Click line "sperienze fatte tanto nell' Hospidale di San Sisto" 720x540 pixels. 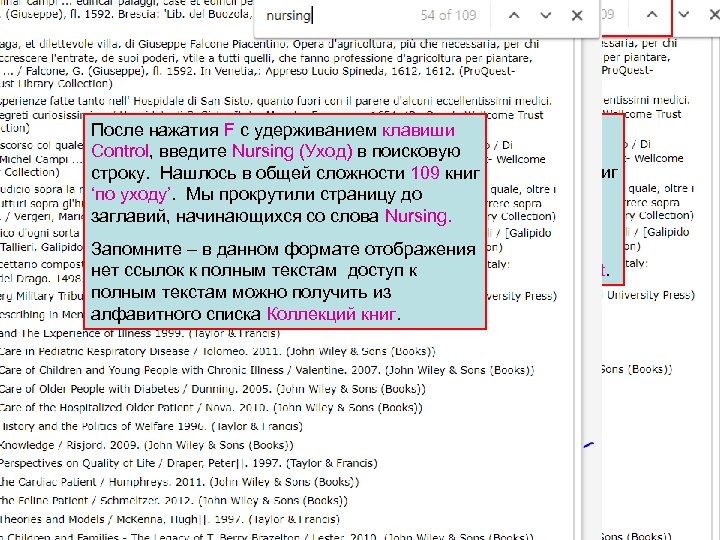(x=276, y=101)
